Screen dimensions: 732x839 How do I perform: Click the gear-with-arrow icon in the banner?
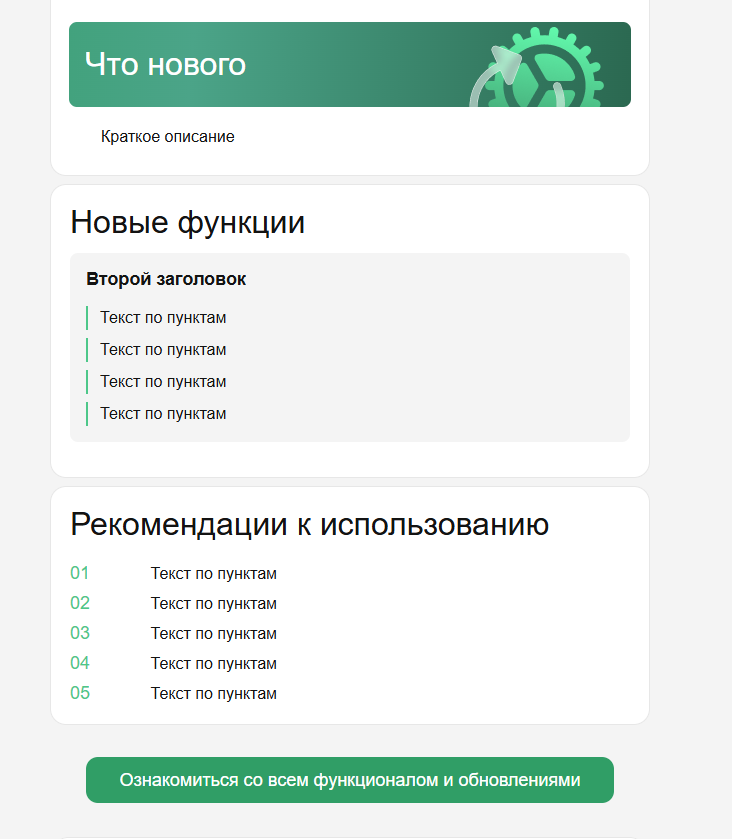(x=537, y=67)
